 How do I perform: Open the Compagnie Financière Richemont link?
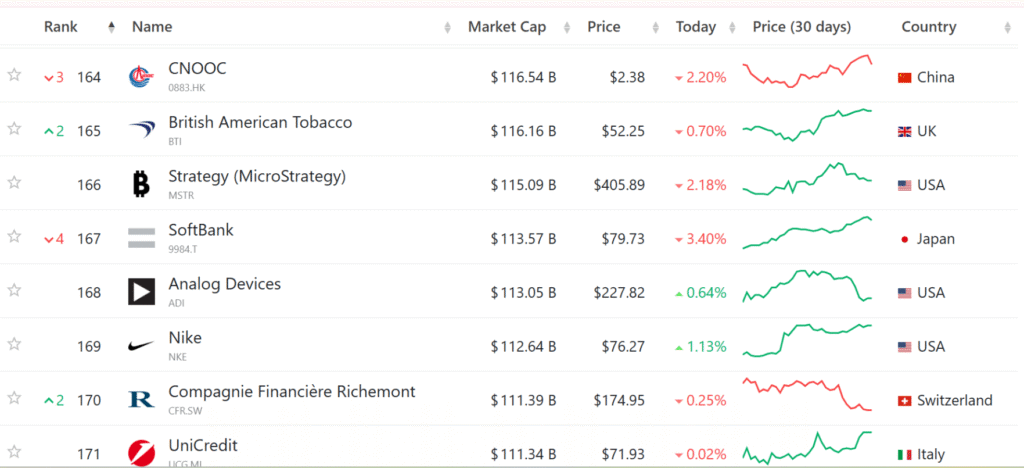pyautogui.click(x=292, y=392)
